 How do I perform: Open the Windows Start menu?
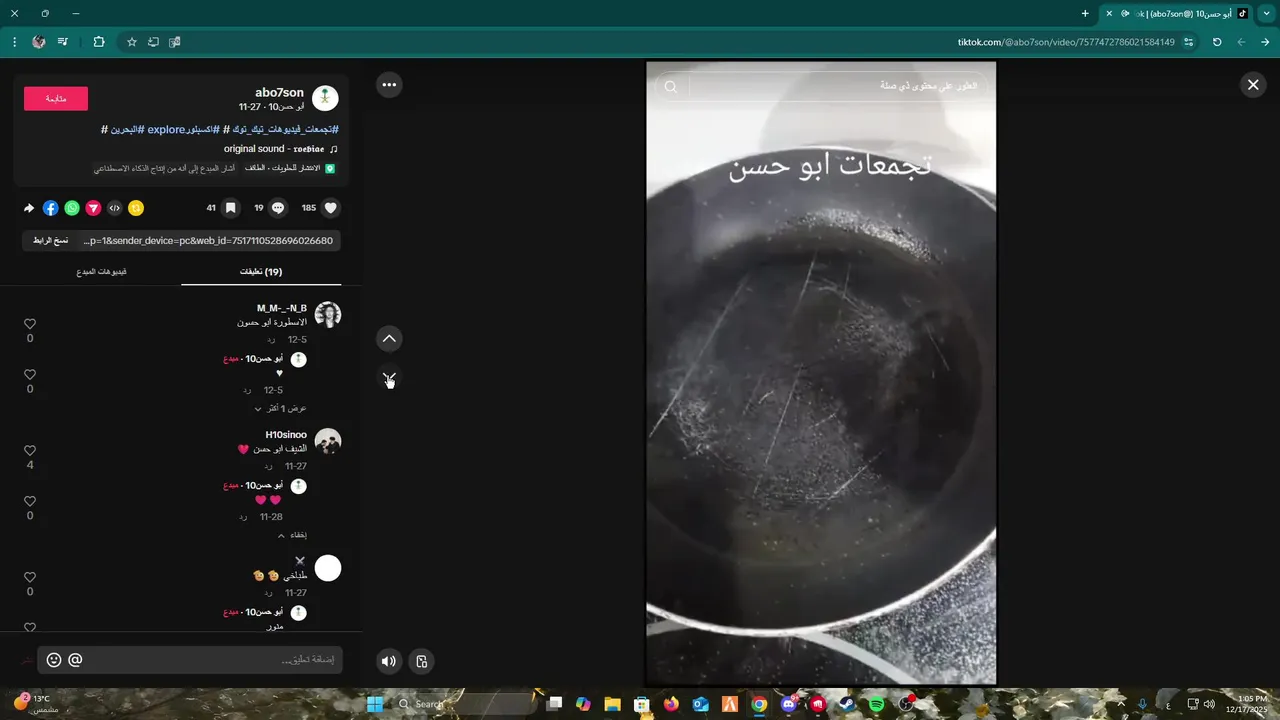374,704
